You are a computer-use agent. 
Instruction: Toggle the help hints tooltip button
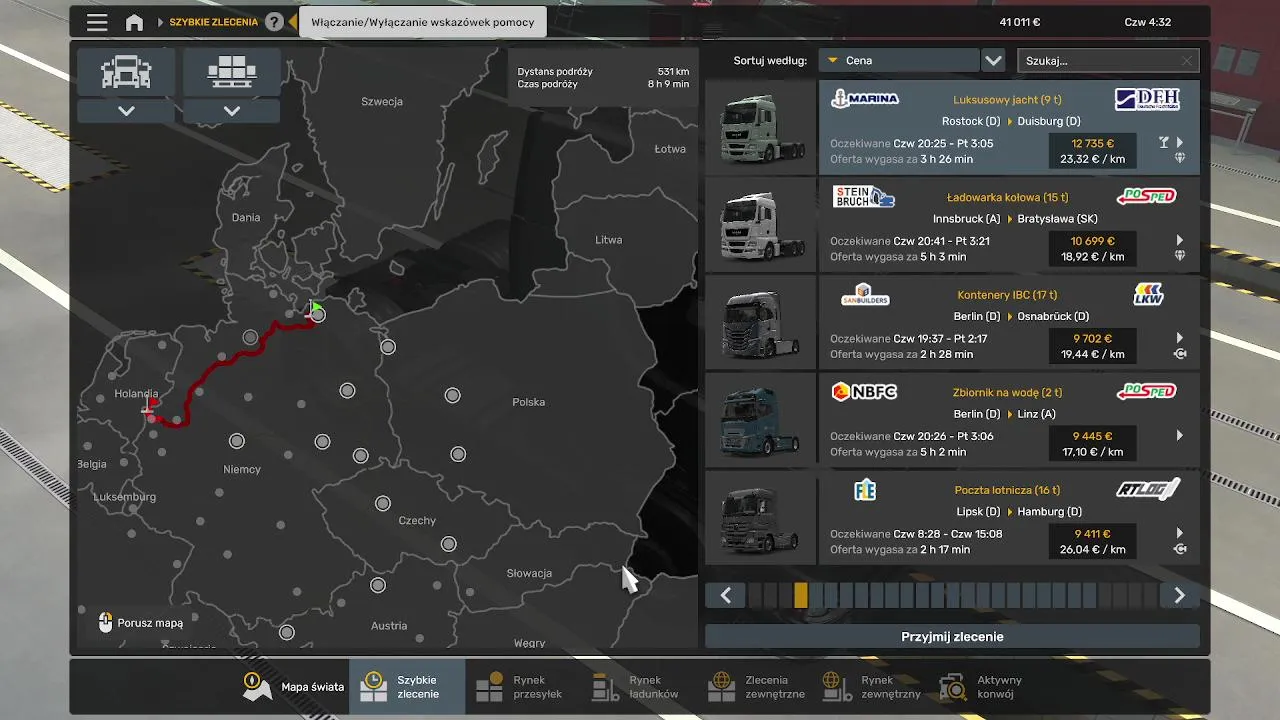[422, 22]
